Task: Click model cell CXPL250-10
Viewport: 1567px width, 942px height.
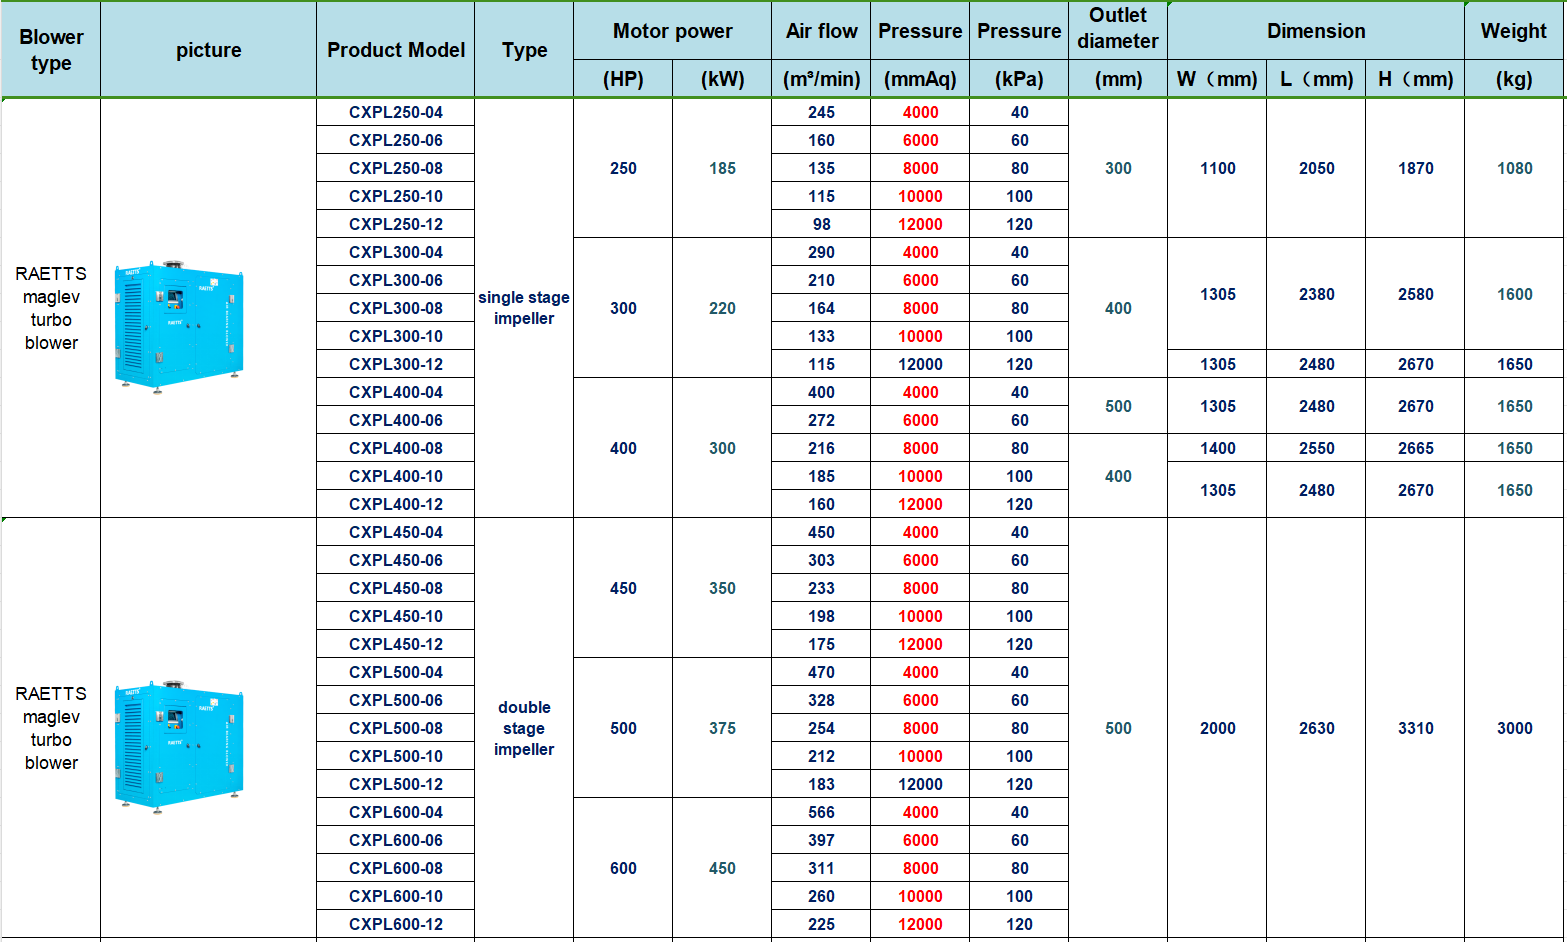Action: tap(396, 196)
